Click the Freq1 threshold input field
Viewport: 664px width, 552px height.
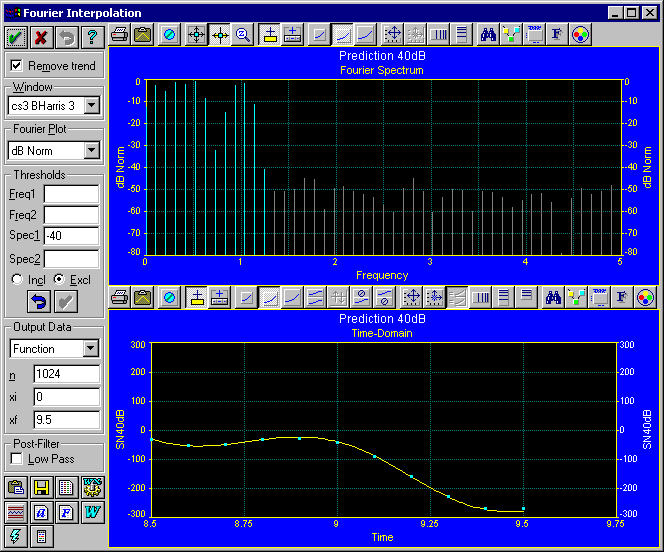click(x=71, y=193)
